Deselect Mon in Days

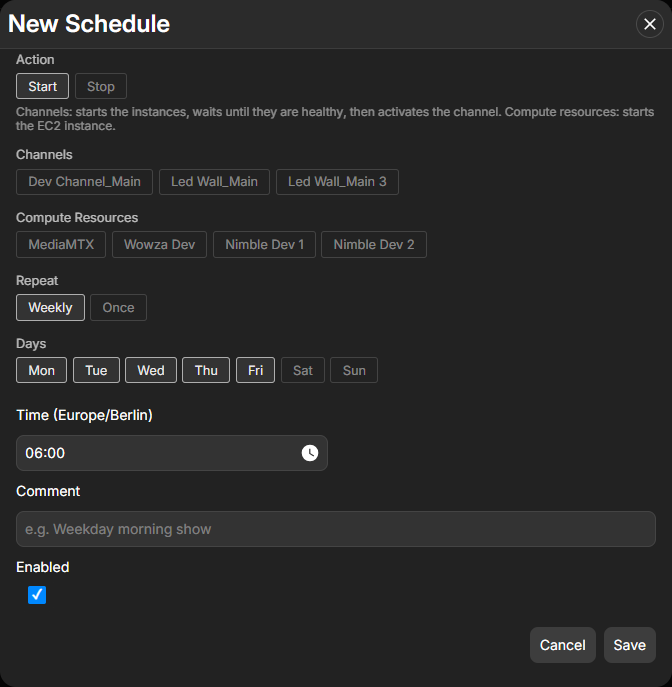click(x=42, y=370)
